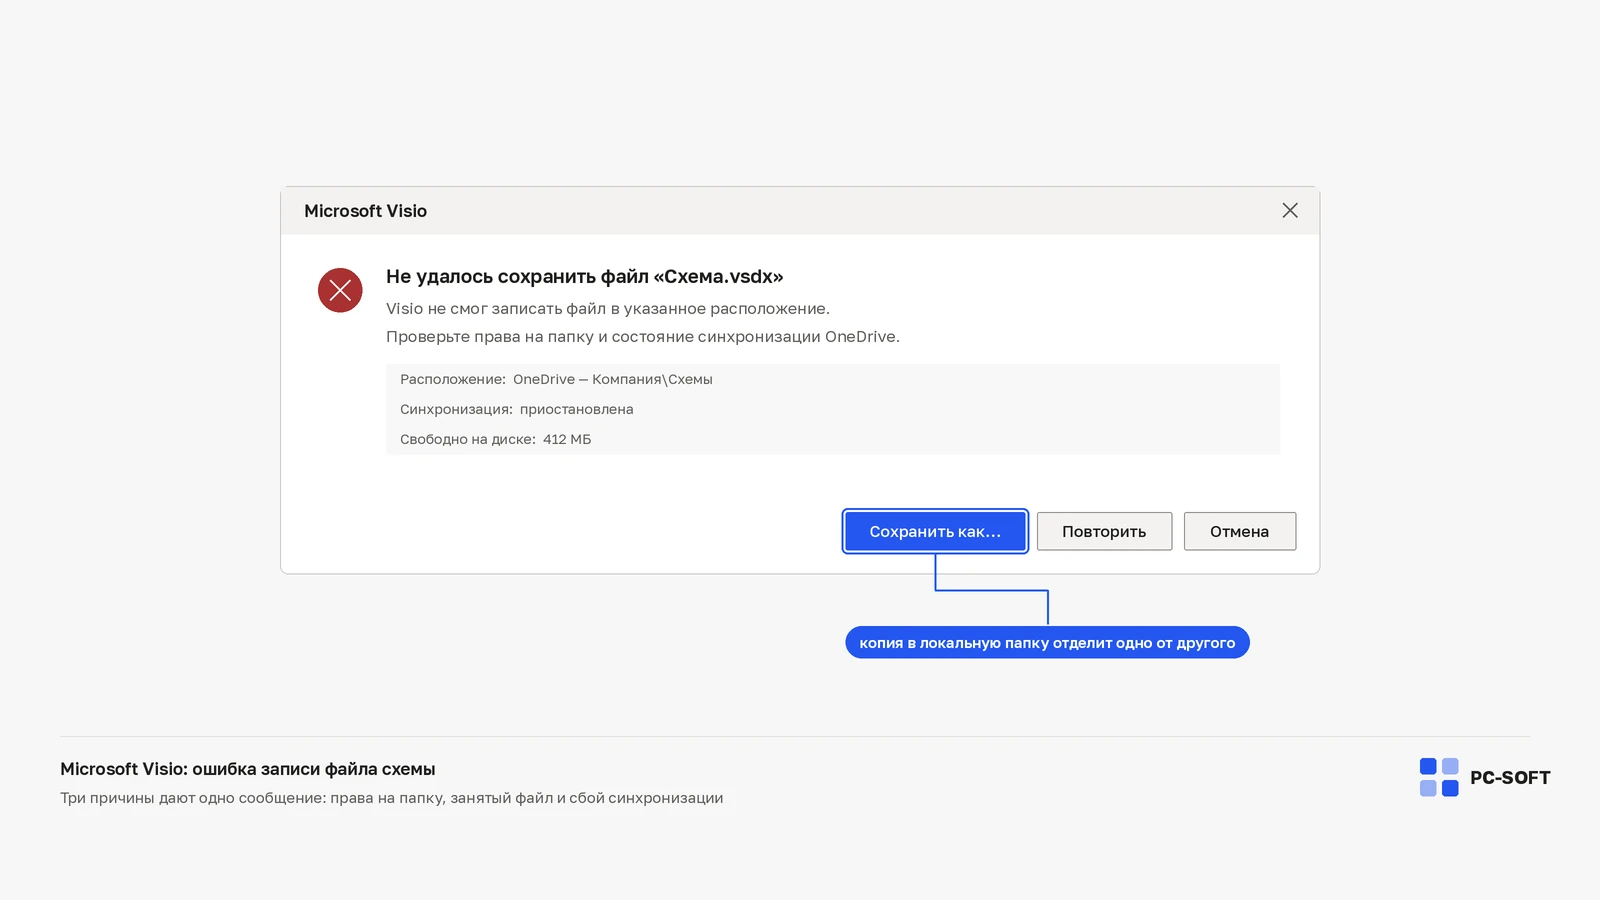Close the Microsoft Visio error dialog
1600x900 pixels.
pyautogui.click(x=1290, y=210)
